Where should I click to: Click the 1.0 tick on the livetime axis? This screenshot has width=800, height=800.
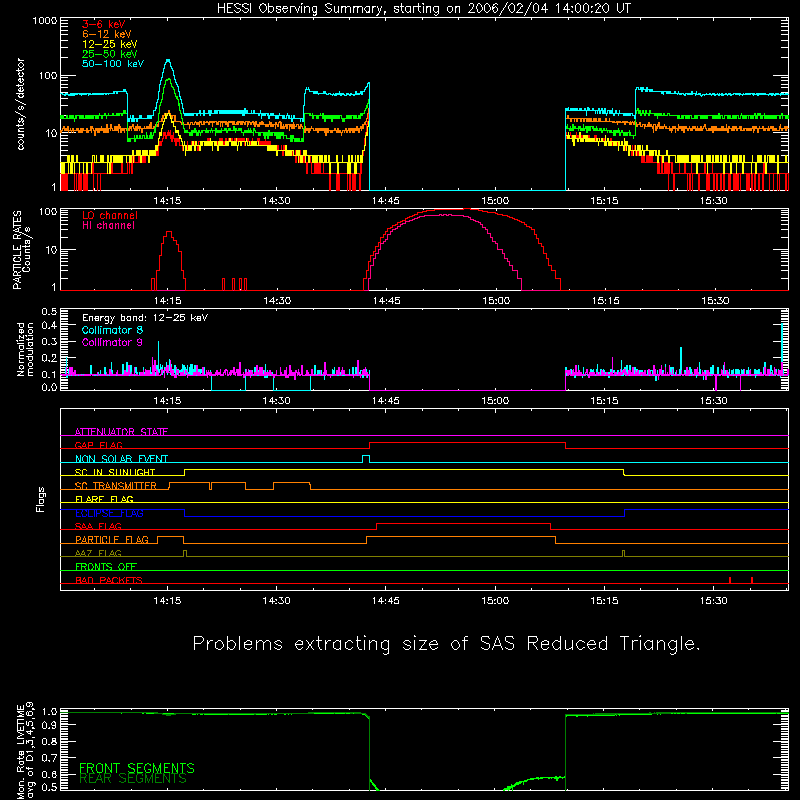pos(49,712)
